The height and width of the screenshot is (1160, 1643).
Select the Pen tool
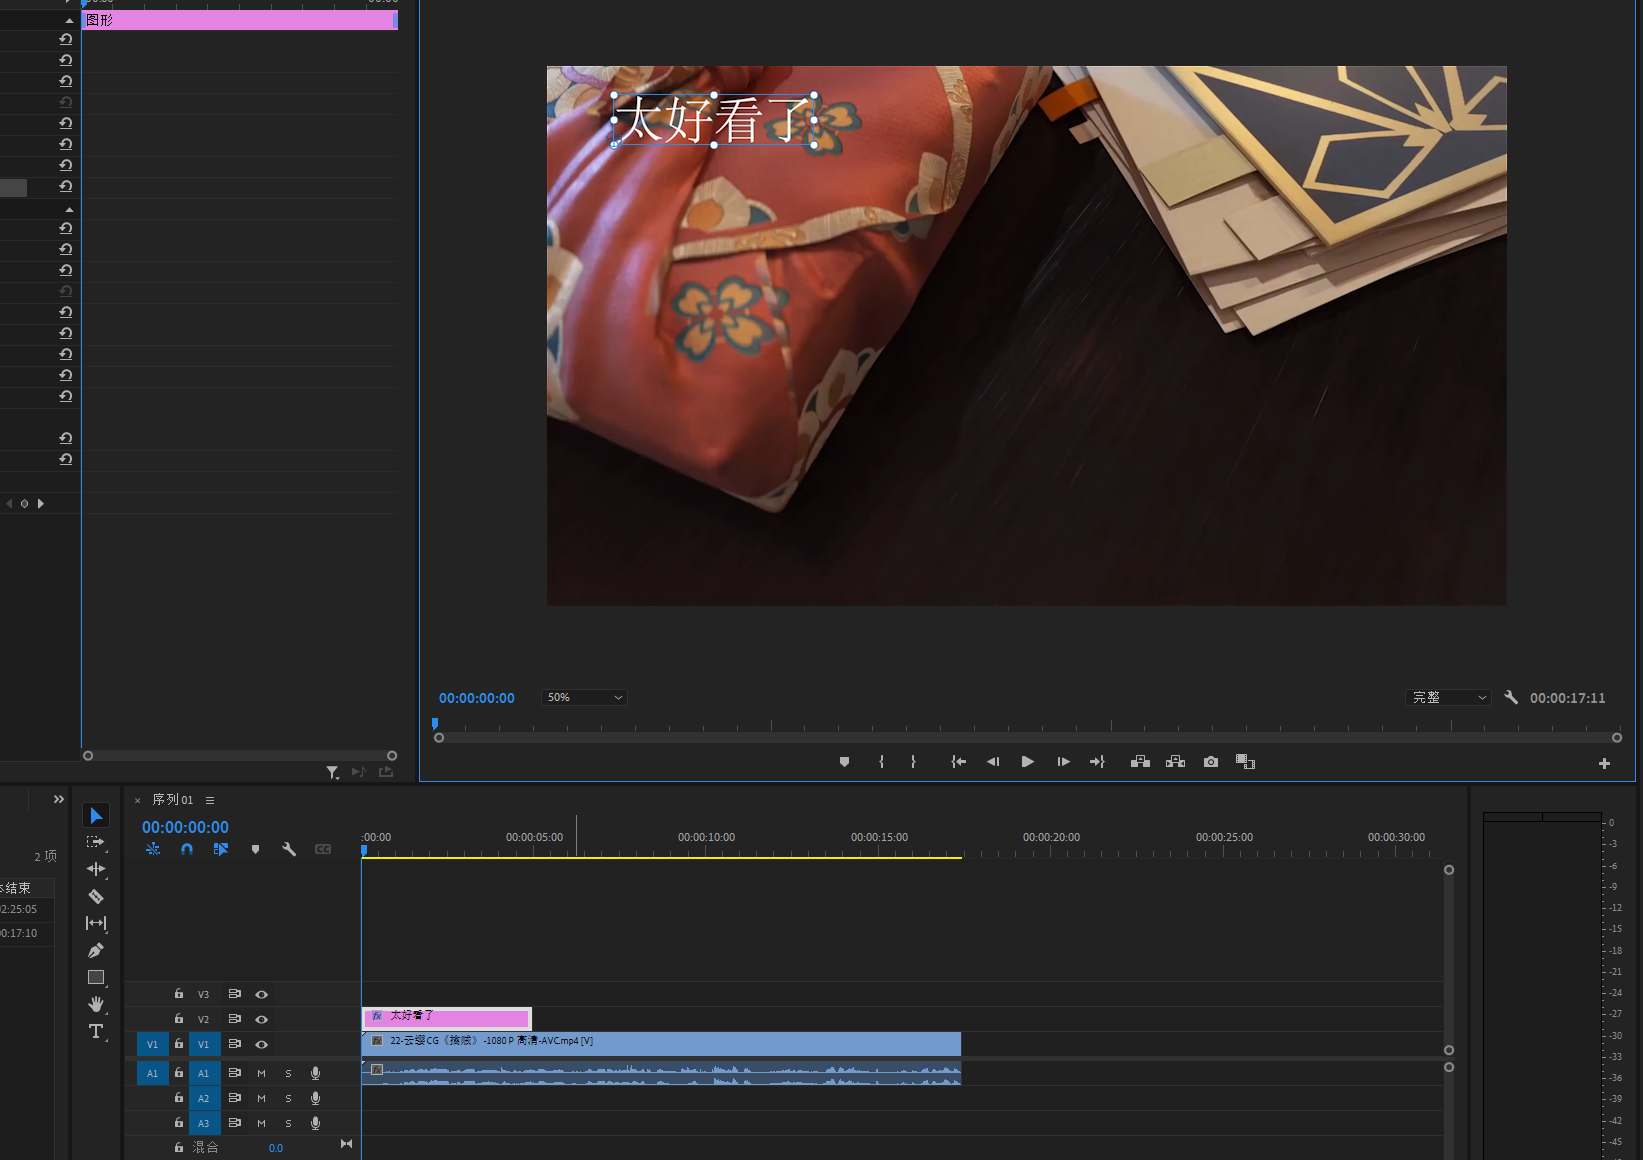pos(96,950)
